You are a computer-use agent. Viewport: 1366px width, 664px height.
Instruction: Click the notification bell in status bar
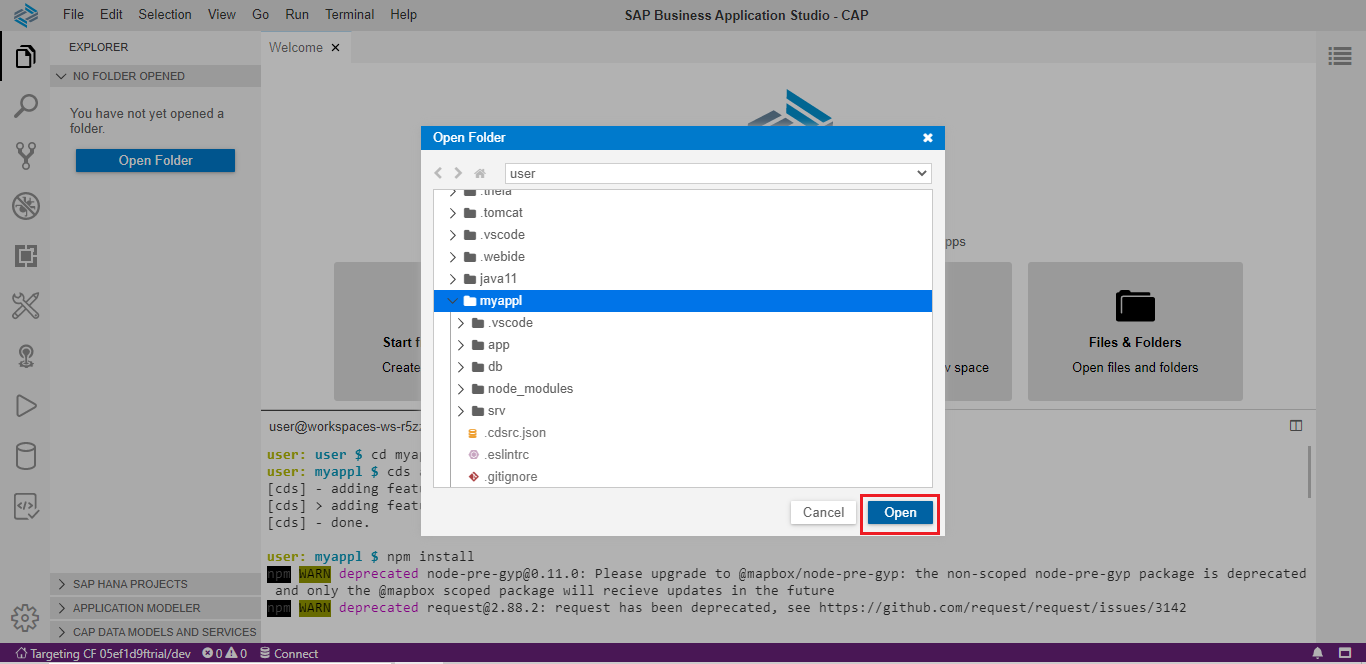click(1317, 654)
